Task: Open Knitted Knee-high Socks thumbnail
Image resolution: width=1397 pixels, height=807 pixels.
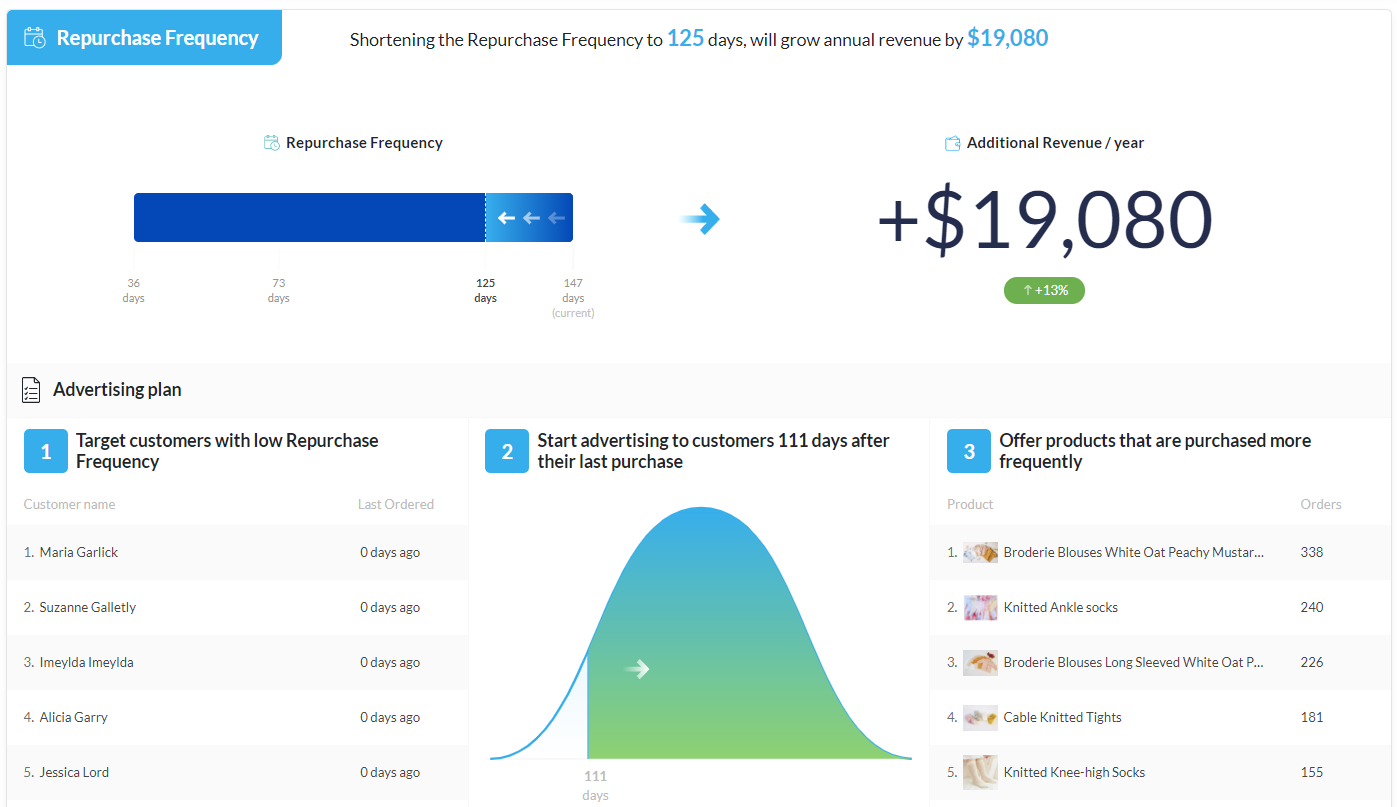Action: pos(980,772)
